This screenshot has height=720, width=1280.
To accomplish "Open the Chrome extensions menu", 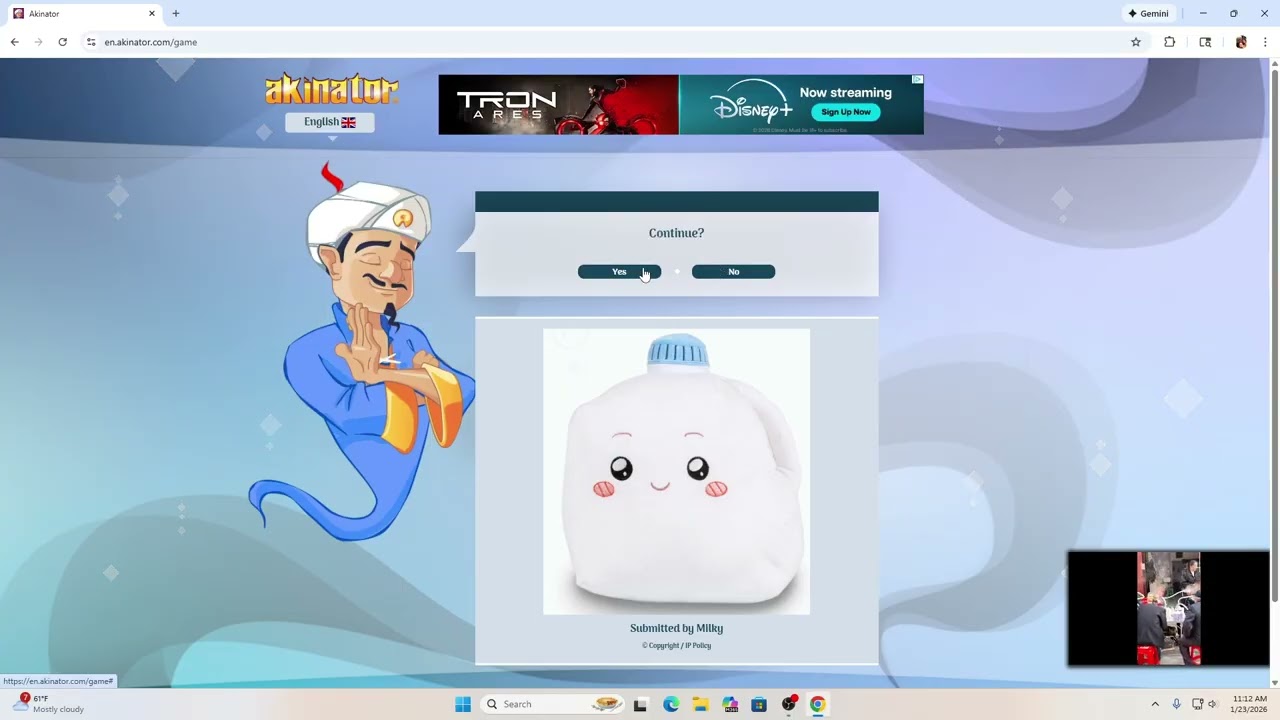I will 1169,42.
